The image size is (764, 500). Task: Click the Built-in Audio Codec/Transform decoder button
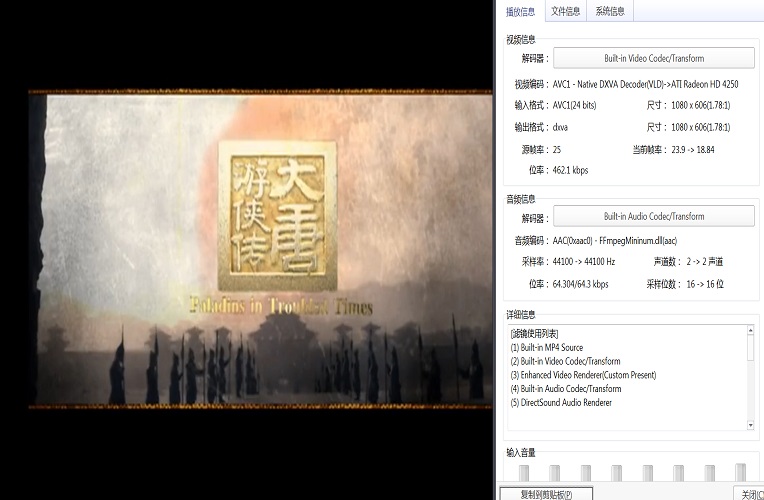tap(654, 216)
